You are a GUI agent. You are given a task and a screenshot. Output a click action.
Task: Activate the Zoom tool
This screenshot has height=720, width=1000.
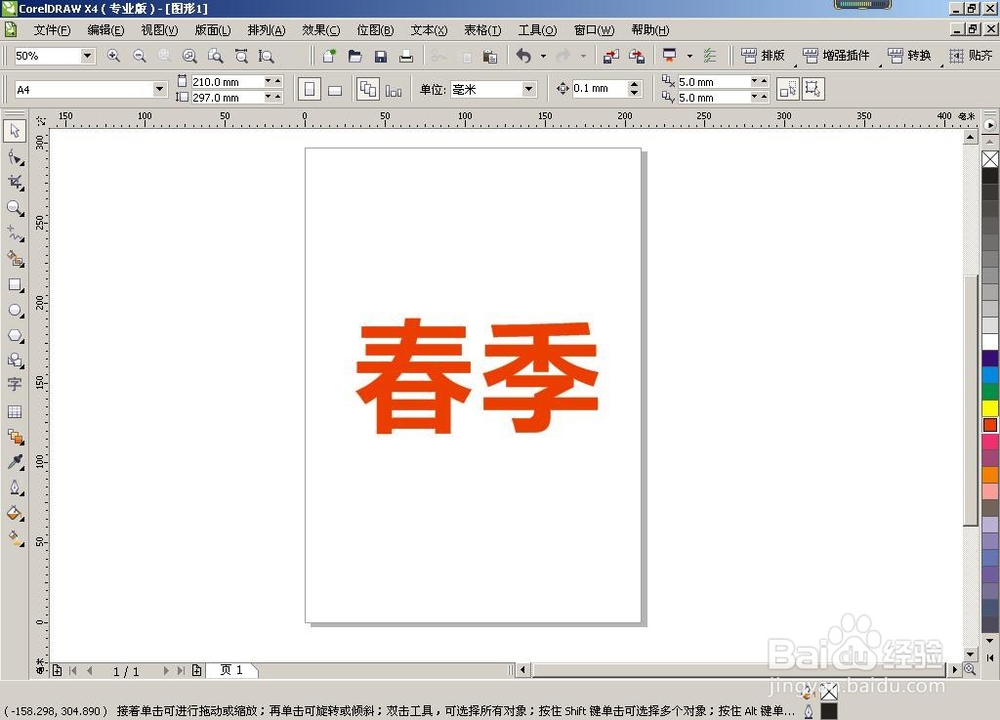click(x=15, y=208)
